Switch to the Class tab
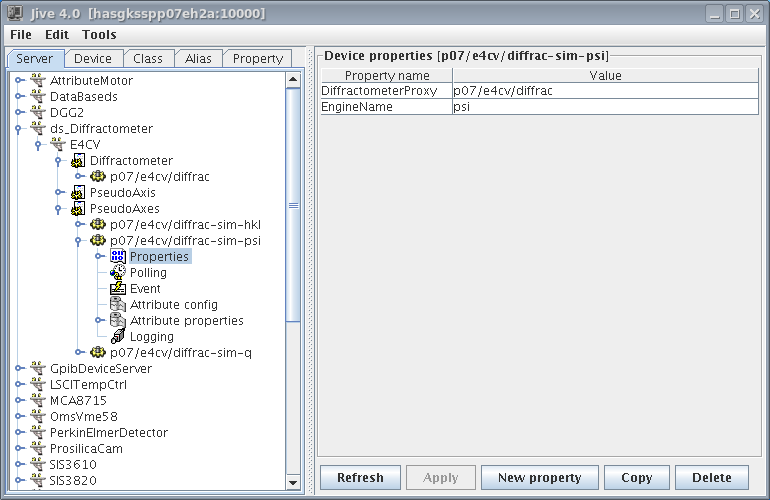The height and width of the screenshot is (500, 770). click(148, 58)
